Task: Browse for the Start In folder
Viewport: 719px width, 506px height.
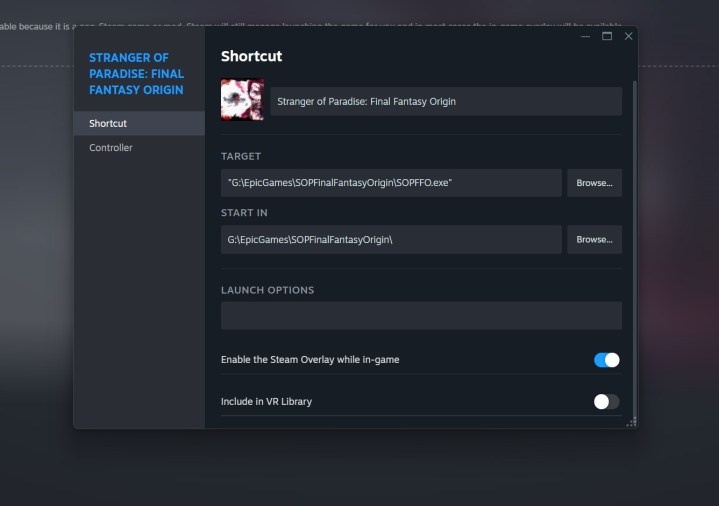Action: pyautogui.click(x=594, y=239)
